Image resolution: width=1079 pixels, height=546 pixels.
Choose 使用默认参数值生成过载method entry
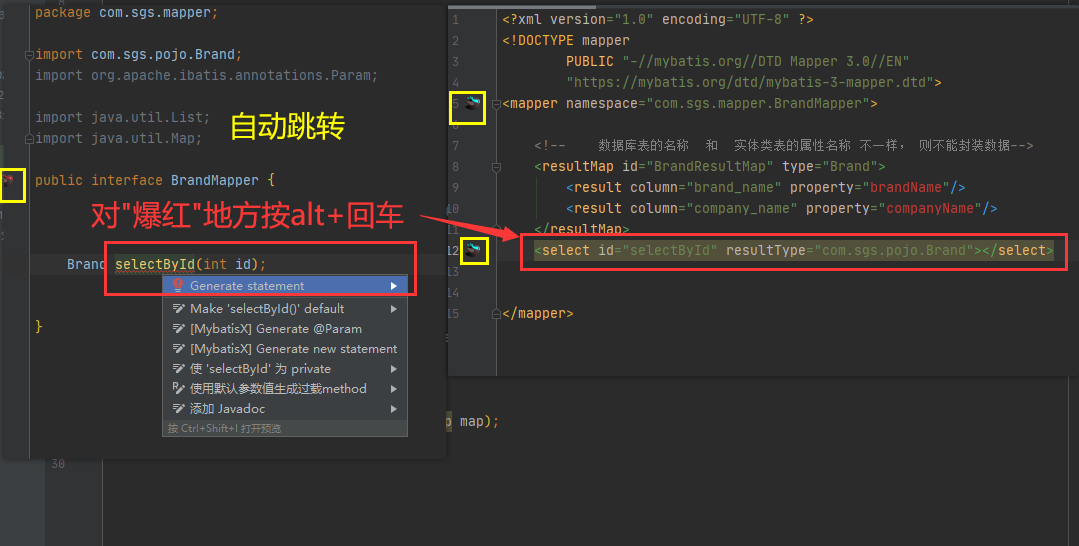pos(285,388)
